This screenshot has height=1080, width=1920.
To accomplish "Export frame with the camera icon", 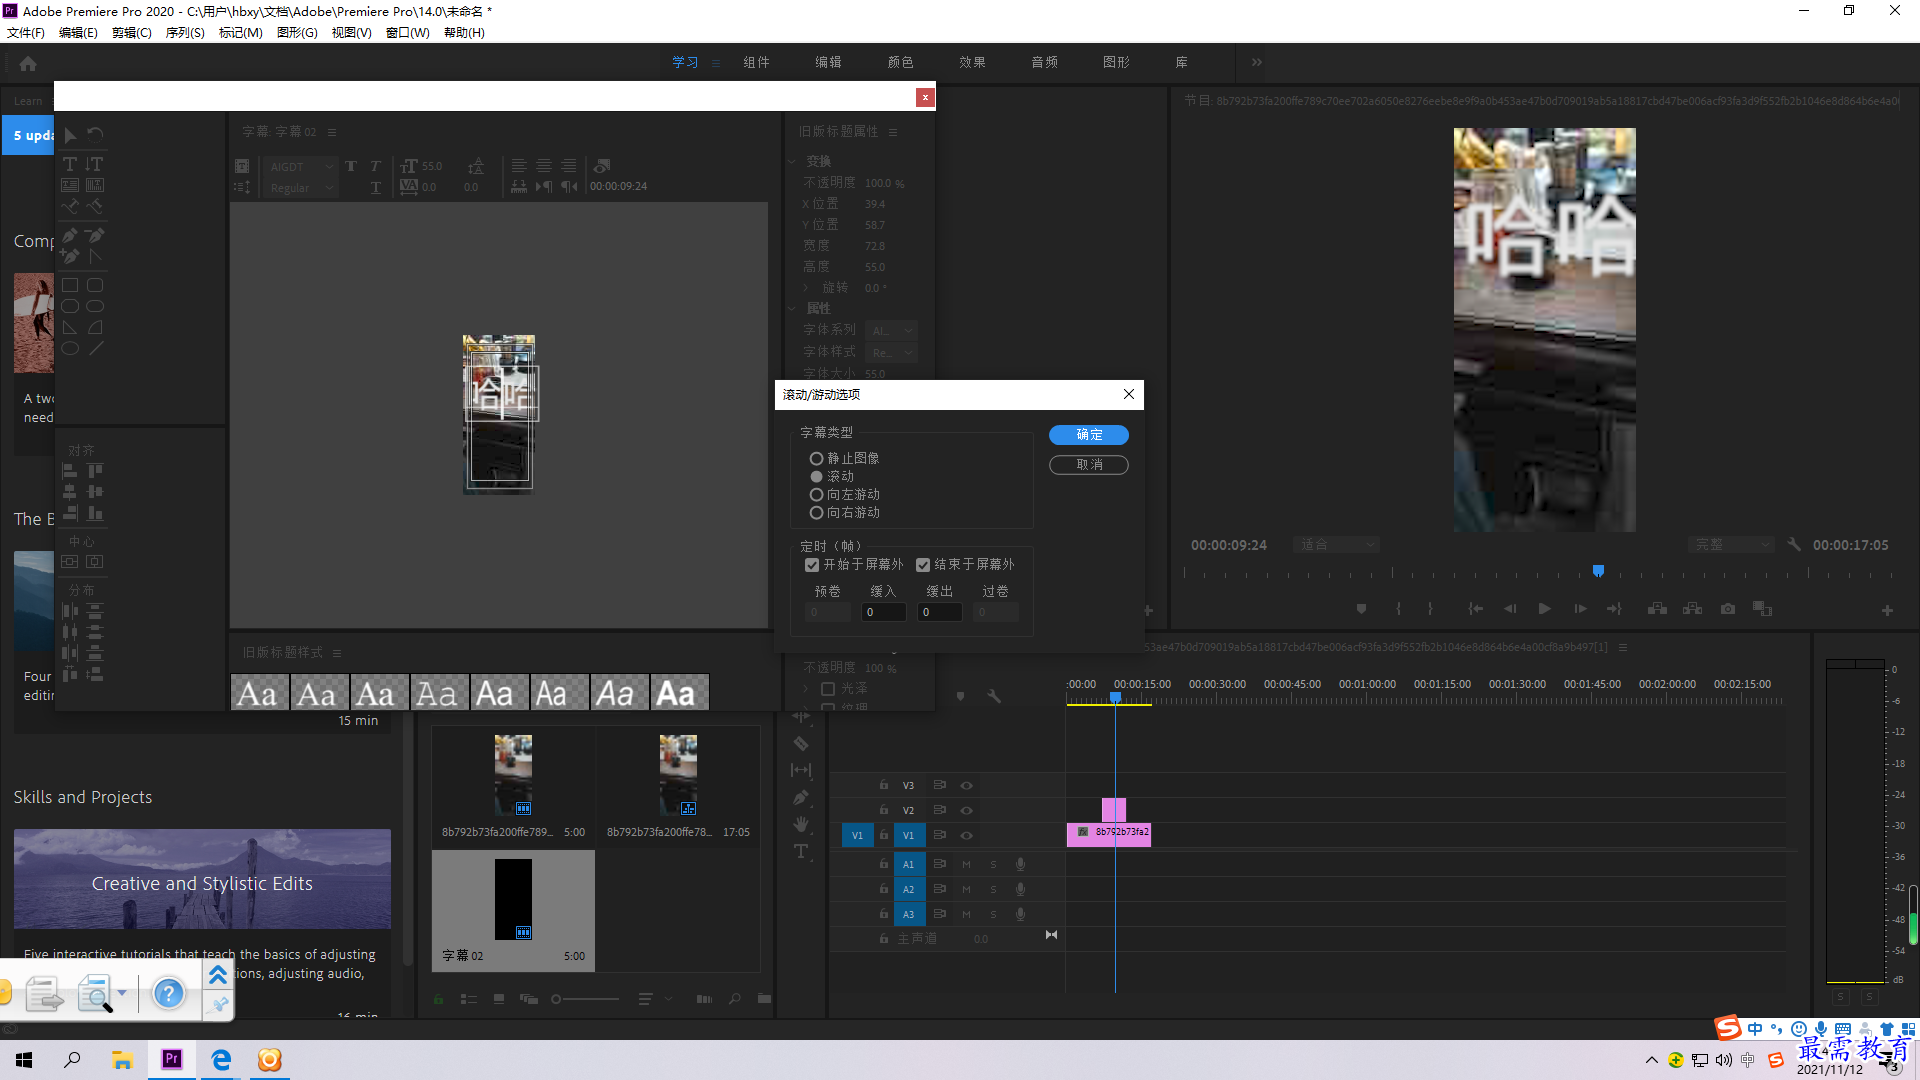I will (x=1728, y=609).
